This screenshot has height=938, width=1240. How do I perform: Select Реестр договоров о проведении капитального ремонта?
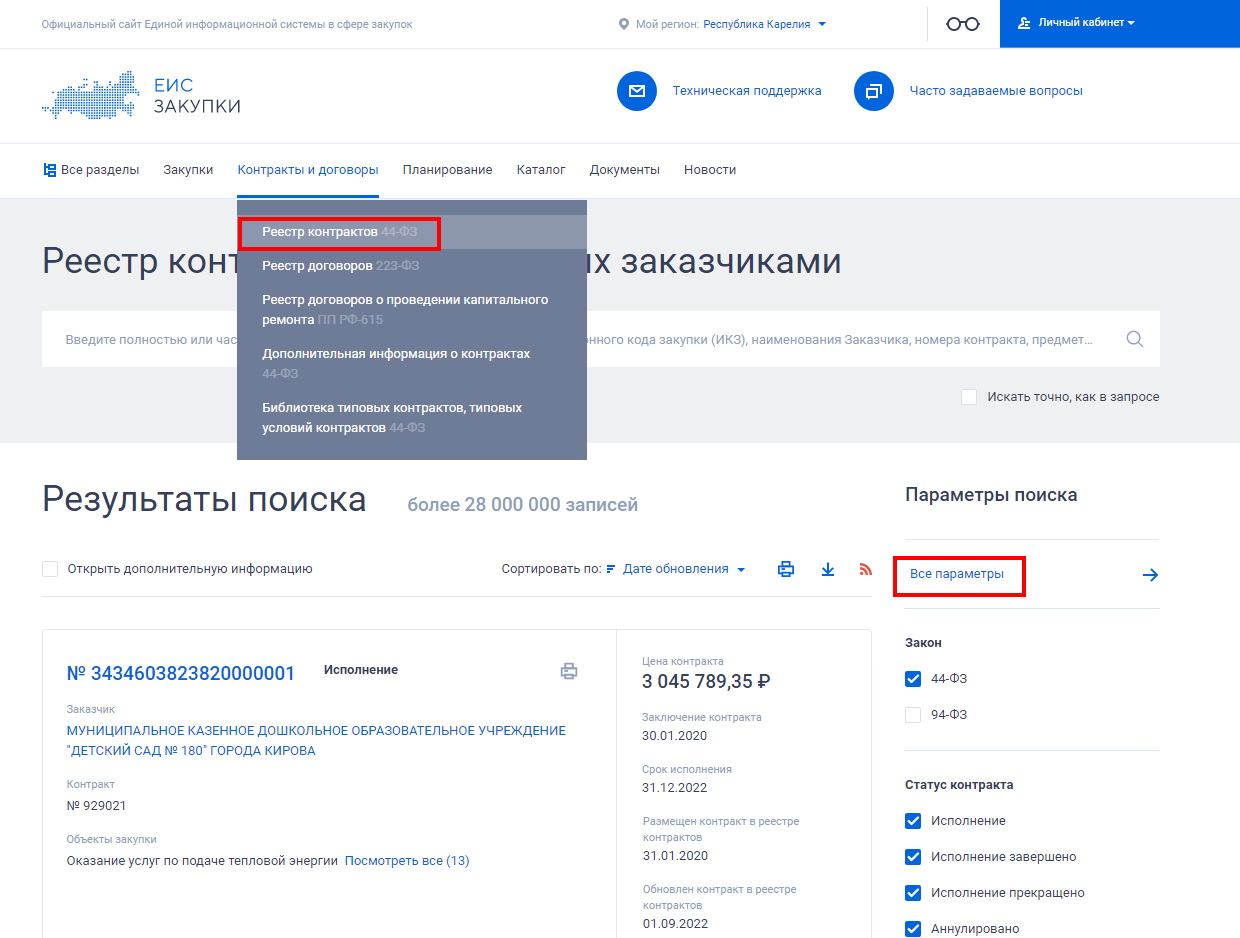[x=412, y=310]
